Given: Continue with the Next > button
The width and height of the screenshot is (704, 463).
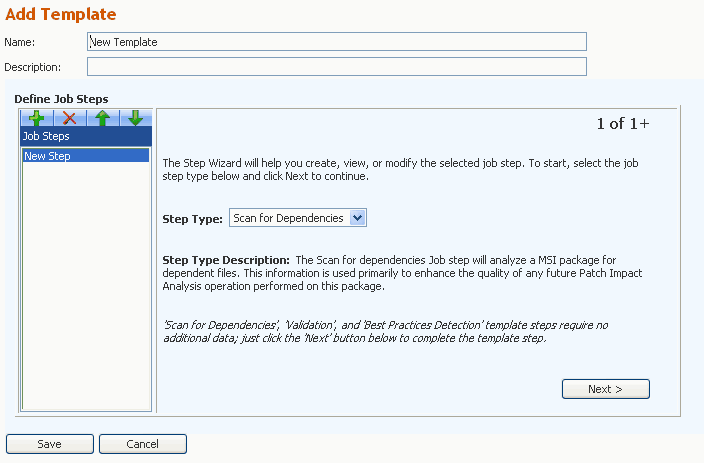Looking at the screenshot, I should (x=606, y=389).
